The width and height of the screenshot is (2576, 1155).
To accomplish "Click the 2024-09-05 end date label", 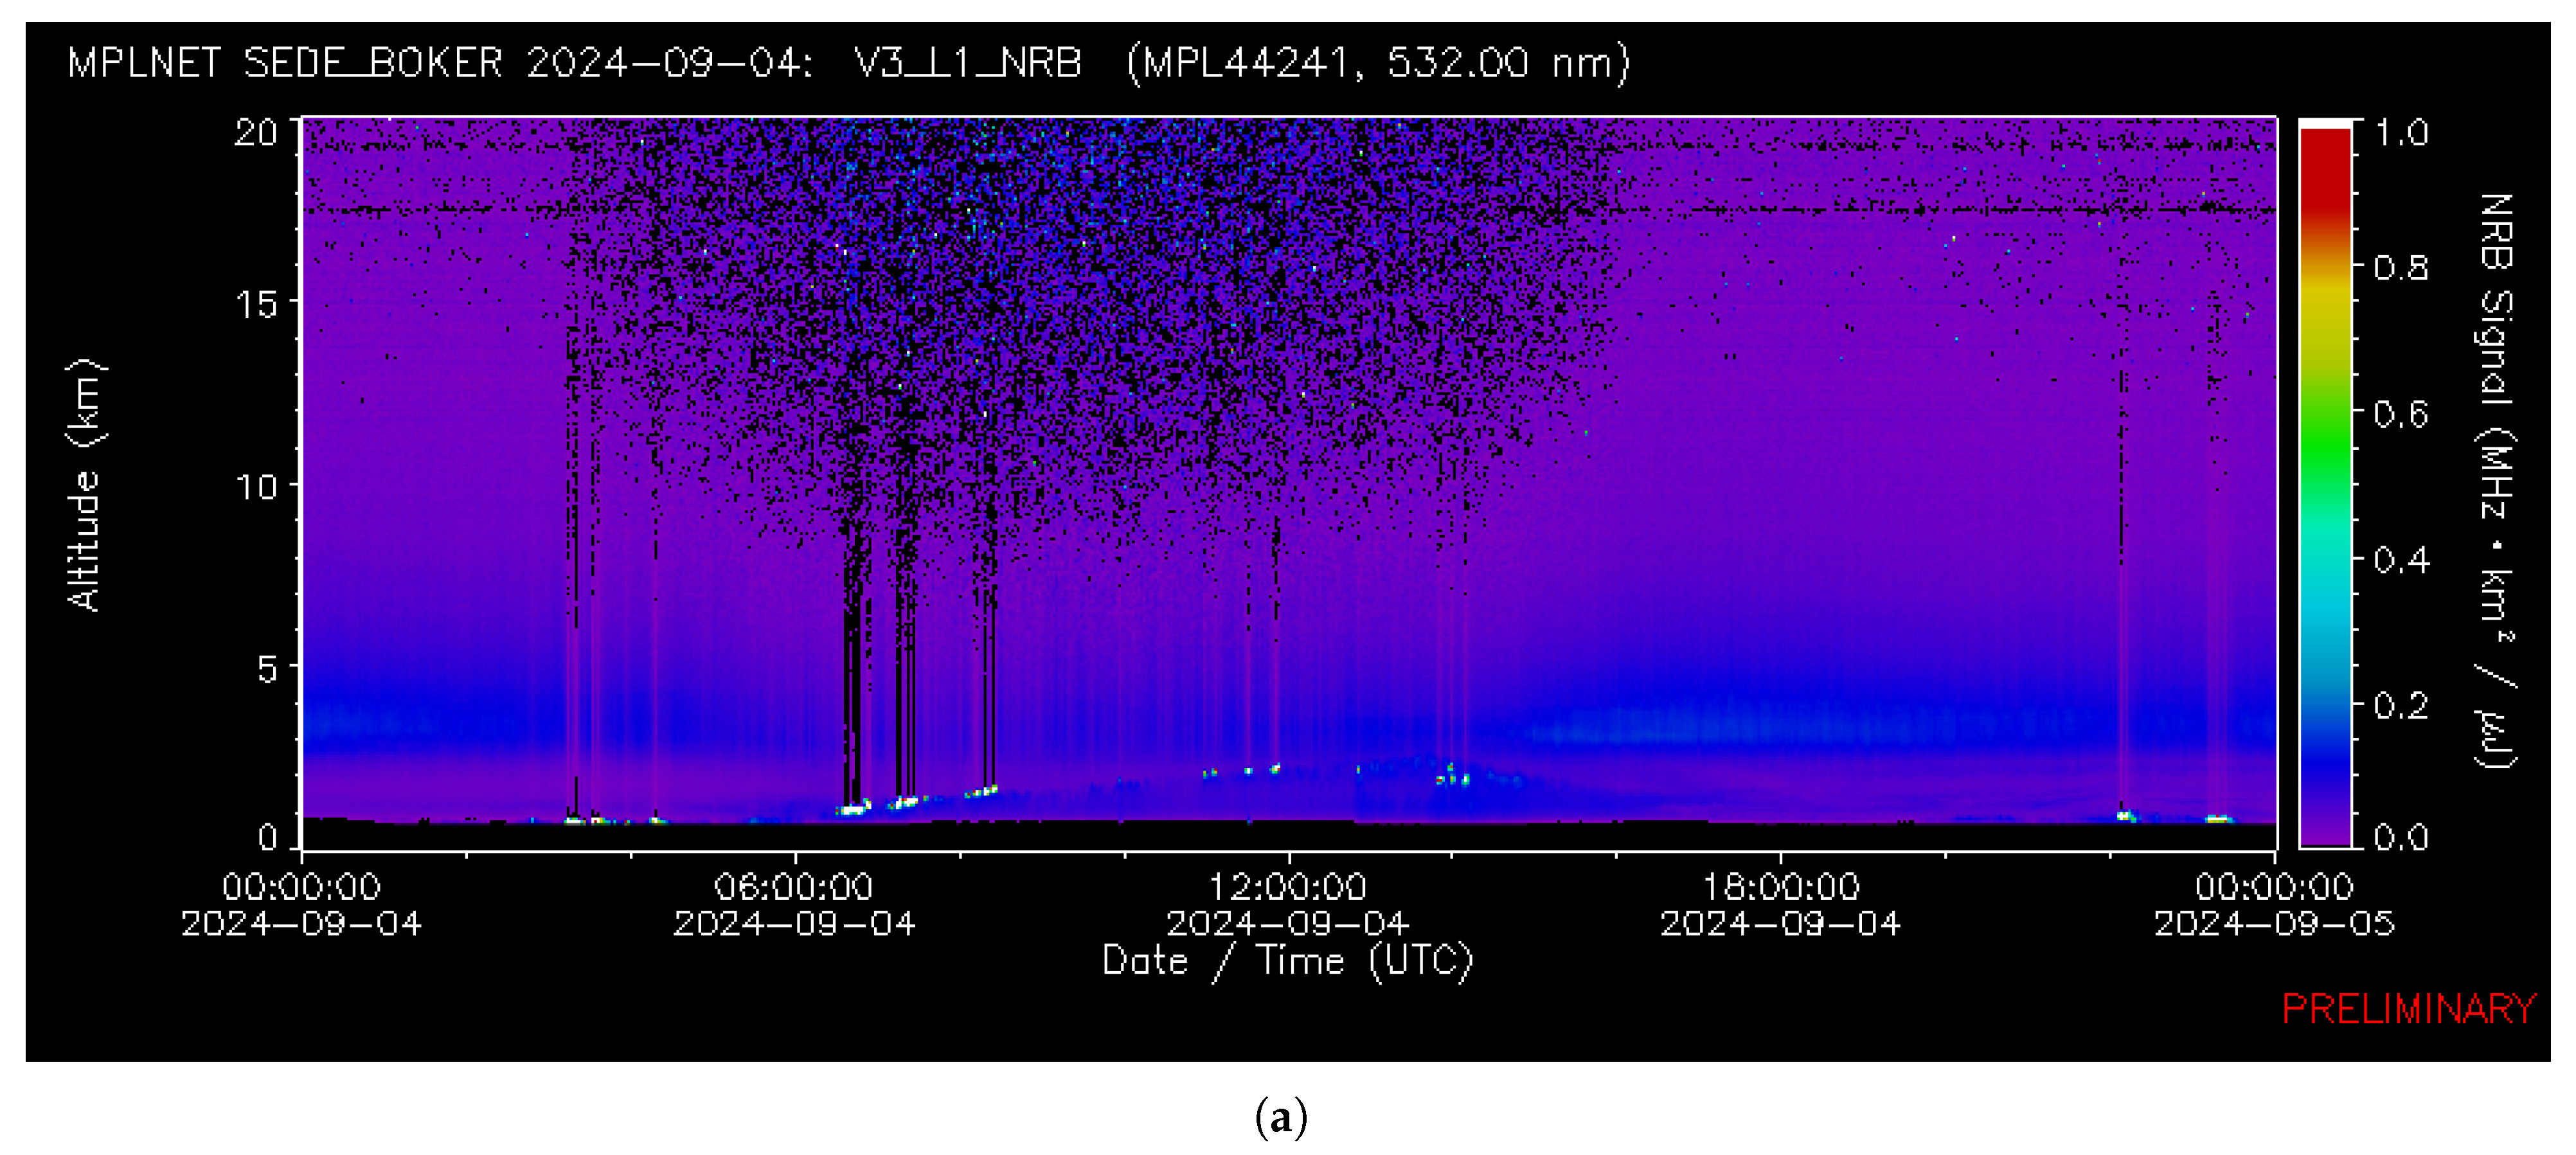I will coord(2274,923).
